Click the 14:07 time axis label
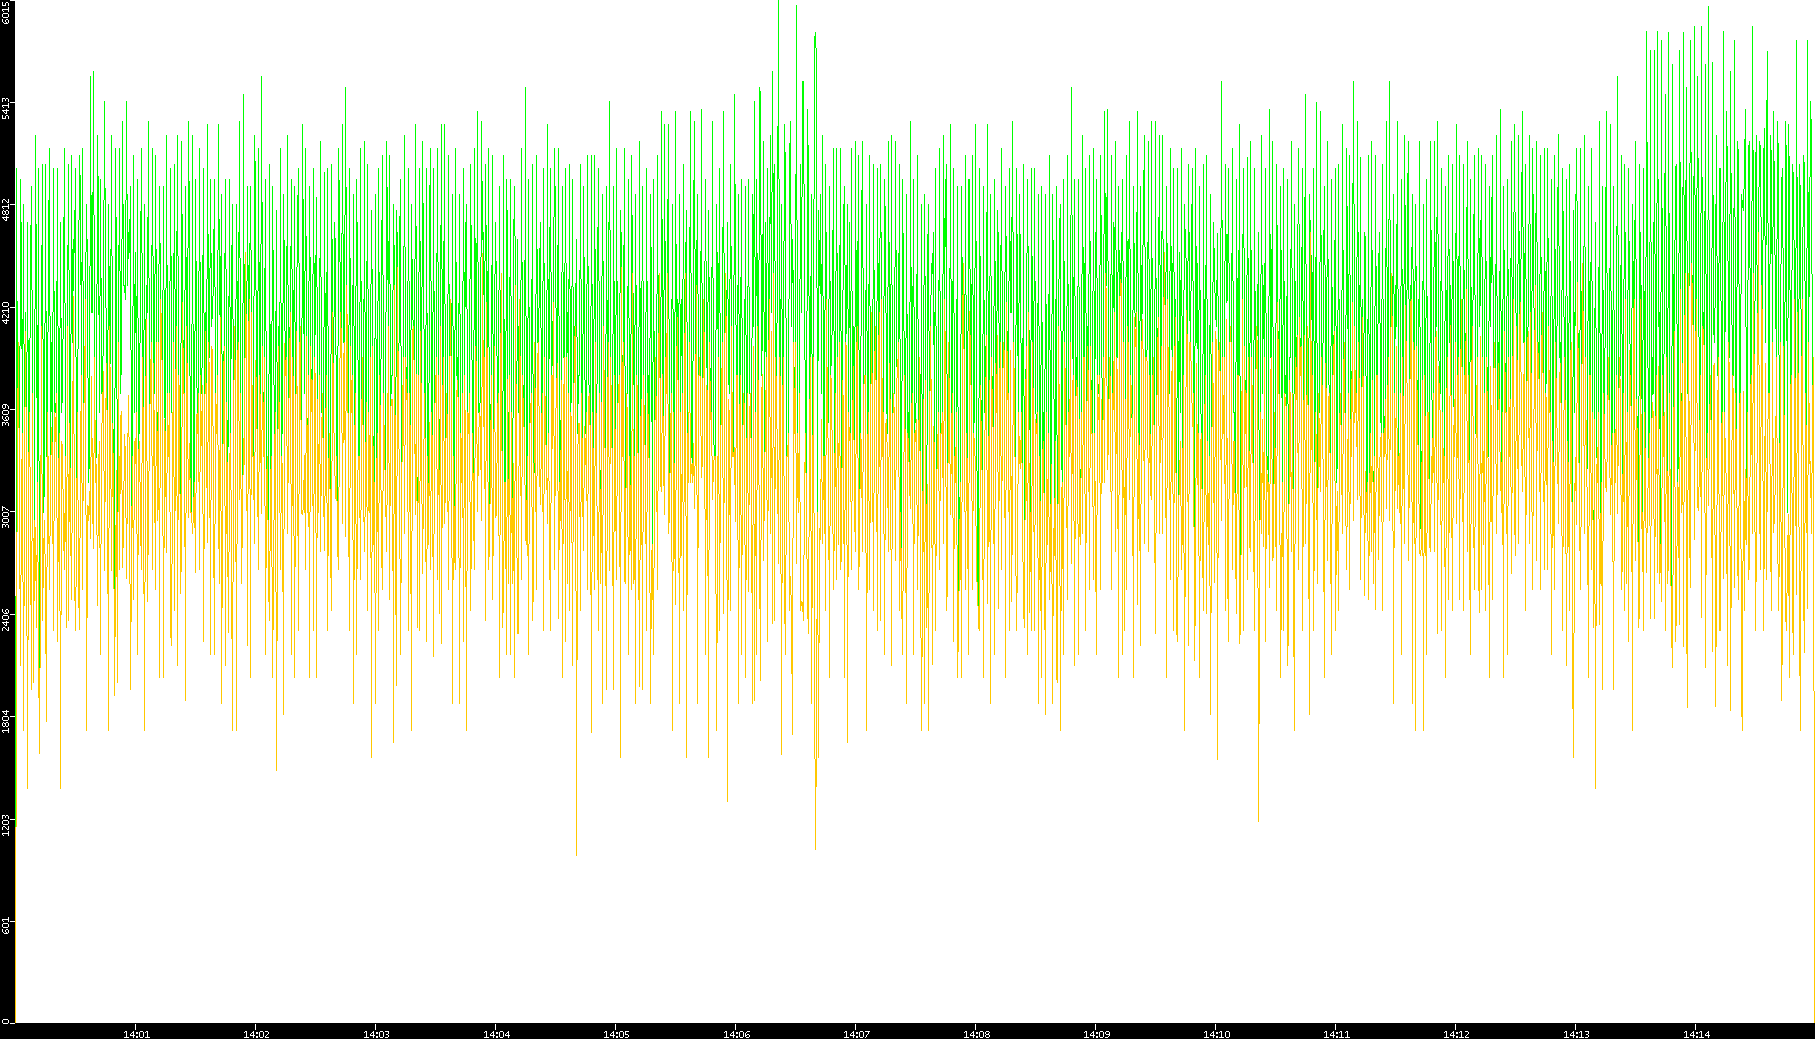Image resolution: width=1815 pixels, height=1039 pixels. 856,1034
